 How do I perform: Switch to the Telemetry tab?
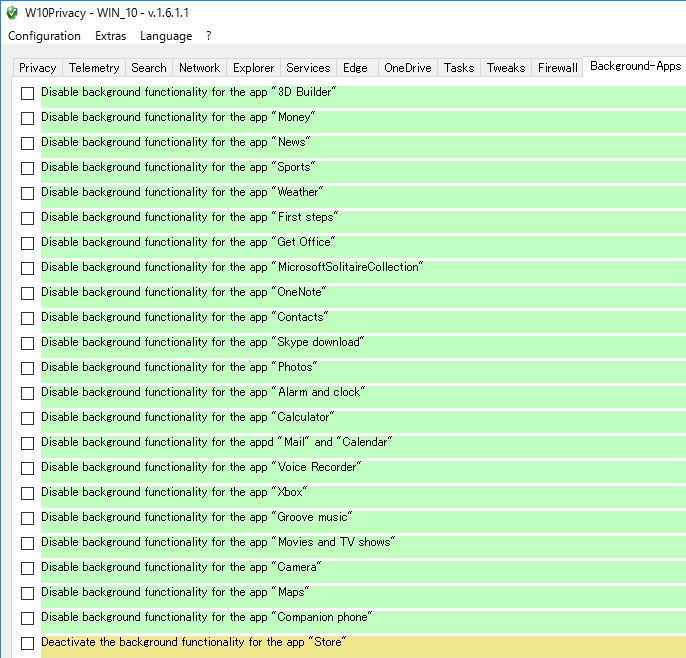[94, 68]
